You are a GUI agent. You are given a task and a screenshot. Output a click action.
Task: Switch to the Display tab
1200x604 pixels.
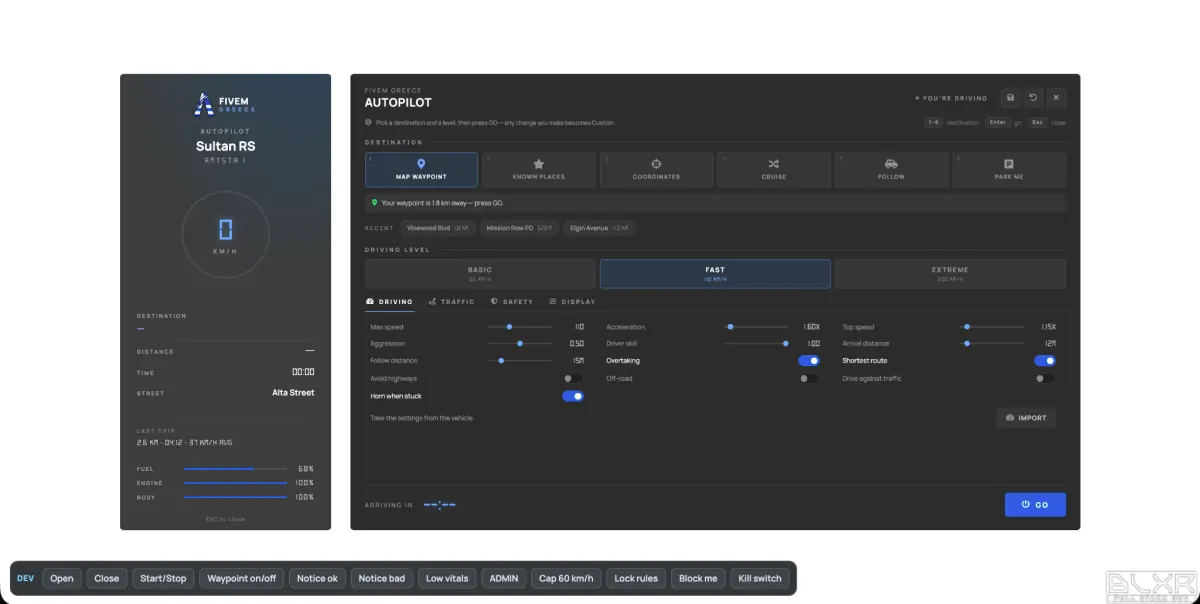(572, 301)
